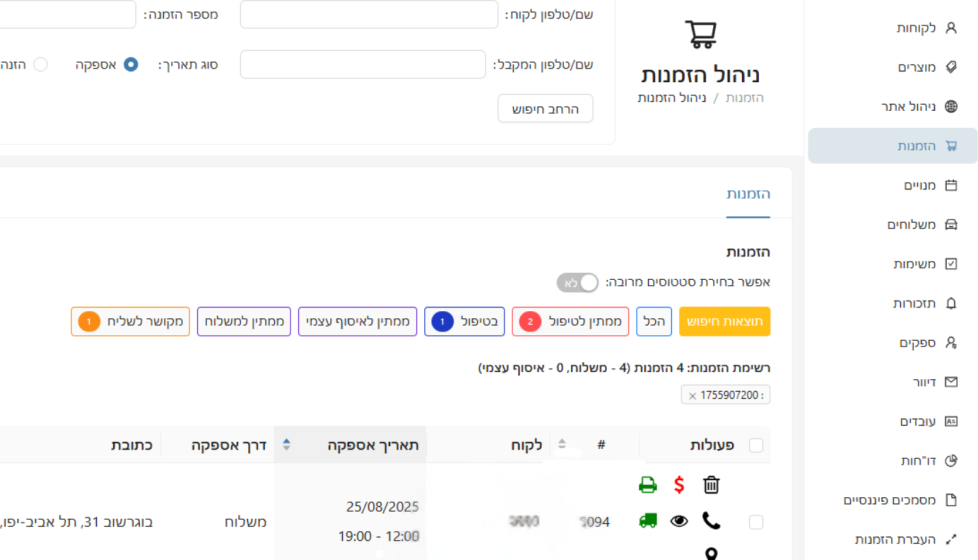Click the green printer icon
Image resolution: width=978 pixels, height=560 pixels.
tap(648, 485)
